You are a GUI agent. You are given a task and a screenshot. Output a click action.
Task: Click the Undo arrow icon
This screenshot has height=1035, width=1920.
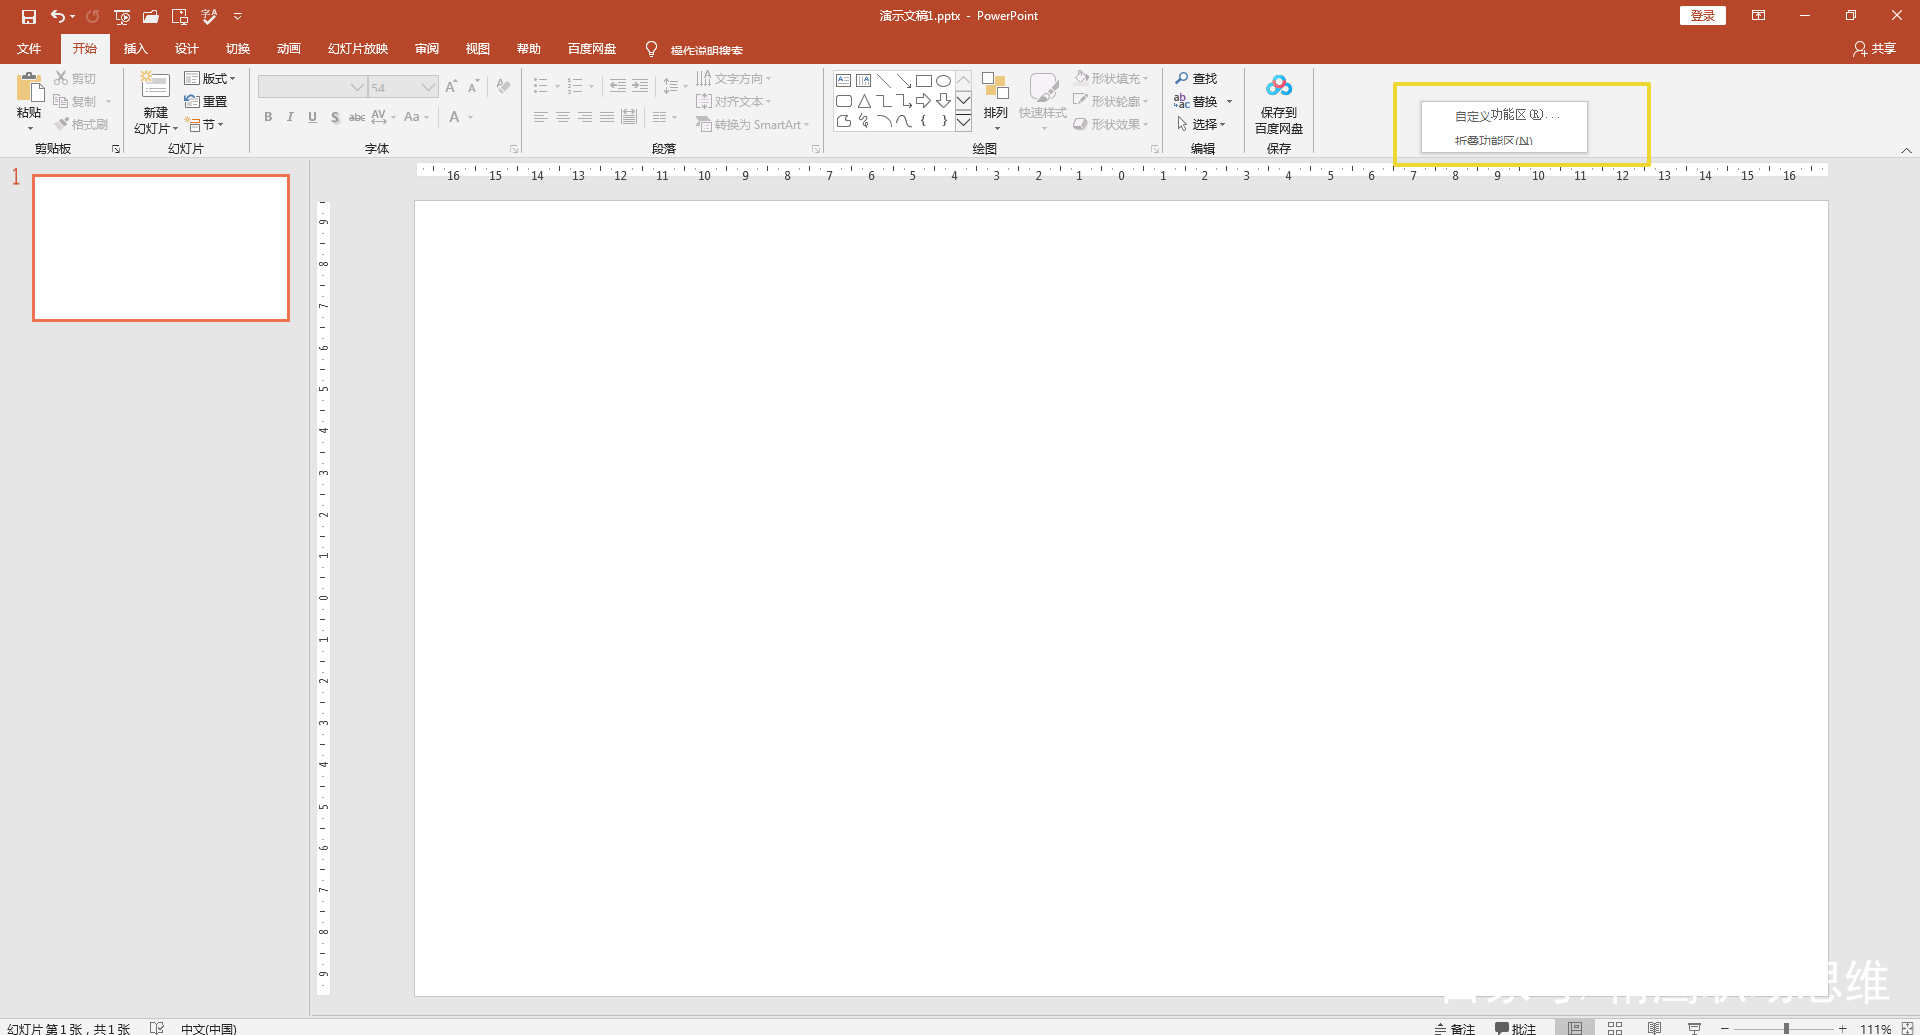point(58,16)
